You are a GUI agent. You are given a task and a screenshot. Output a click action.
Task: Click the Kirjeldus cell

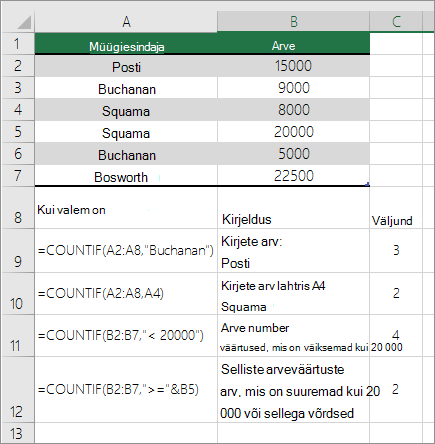tap(293, 208)
